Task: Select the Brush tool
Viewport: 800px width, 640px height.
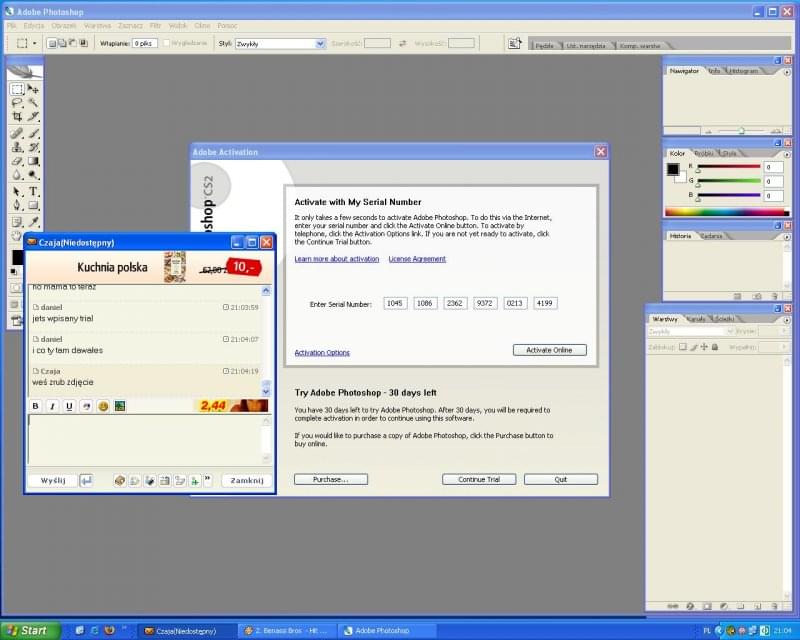Action: click(33, 133)
